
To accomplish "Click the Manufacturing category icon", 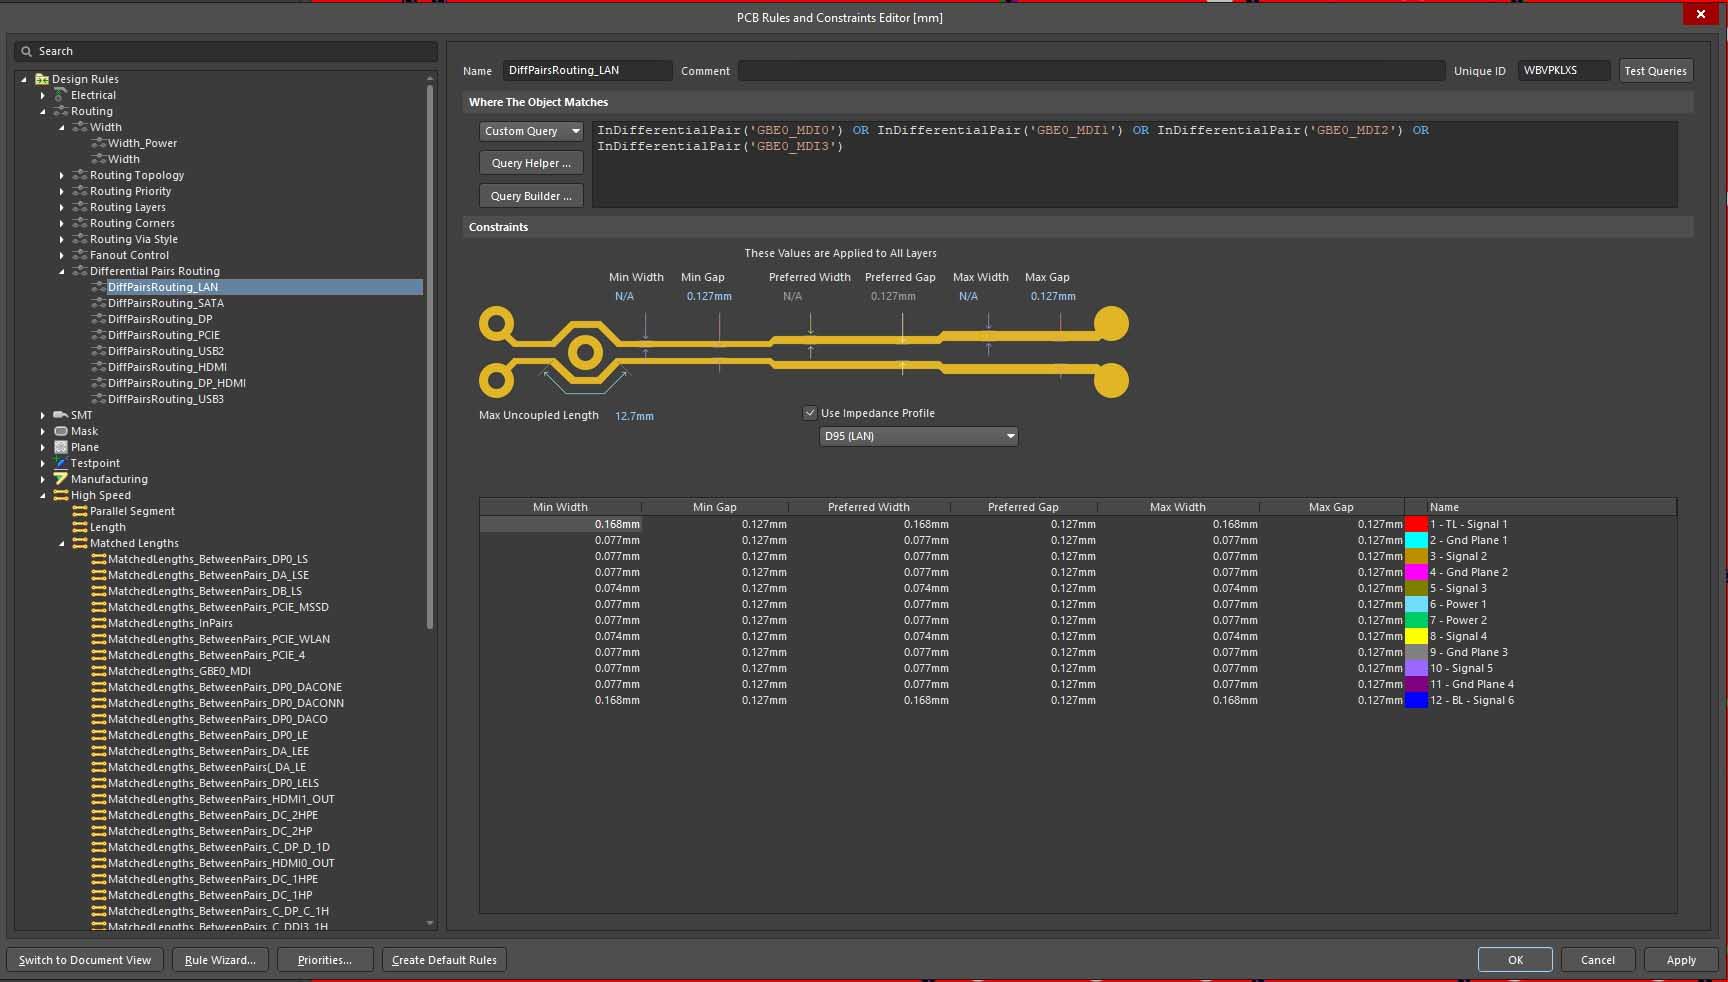I will [x=61, y=479].
